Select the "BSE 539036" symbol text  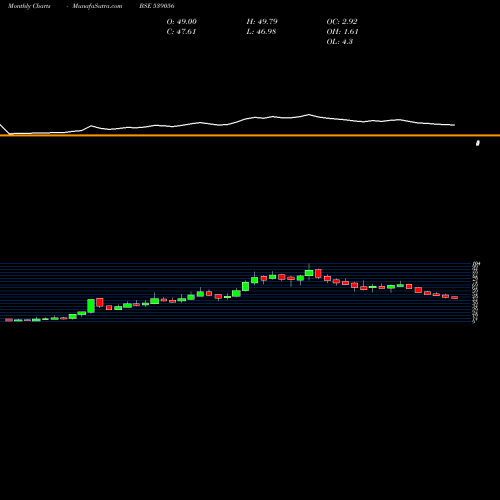pyautogui.click(x=157, y=6)
